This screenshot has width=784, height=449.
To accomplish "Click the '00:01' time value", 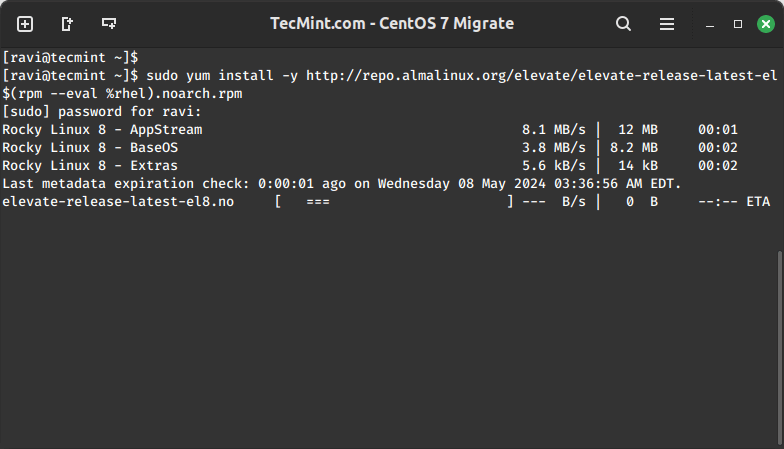I will coord(718,130).
